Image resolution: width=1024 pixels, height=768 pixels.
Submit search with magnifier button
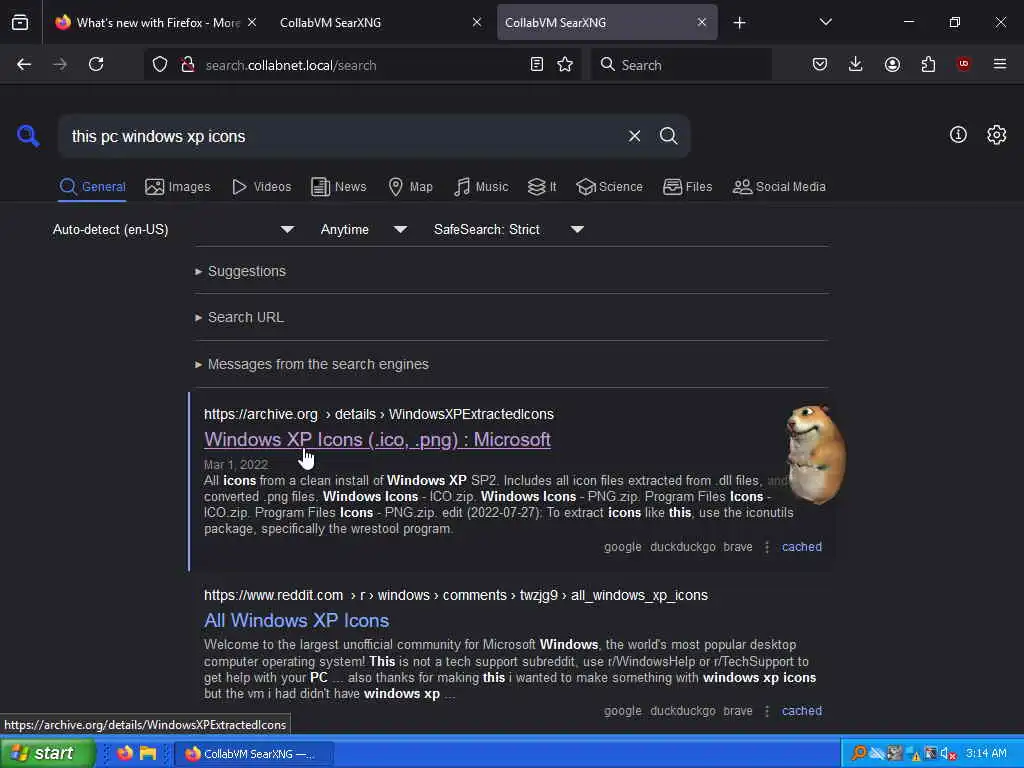[x=668, y=136]
